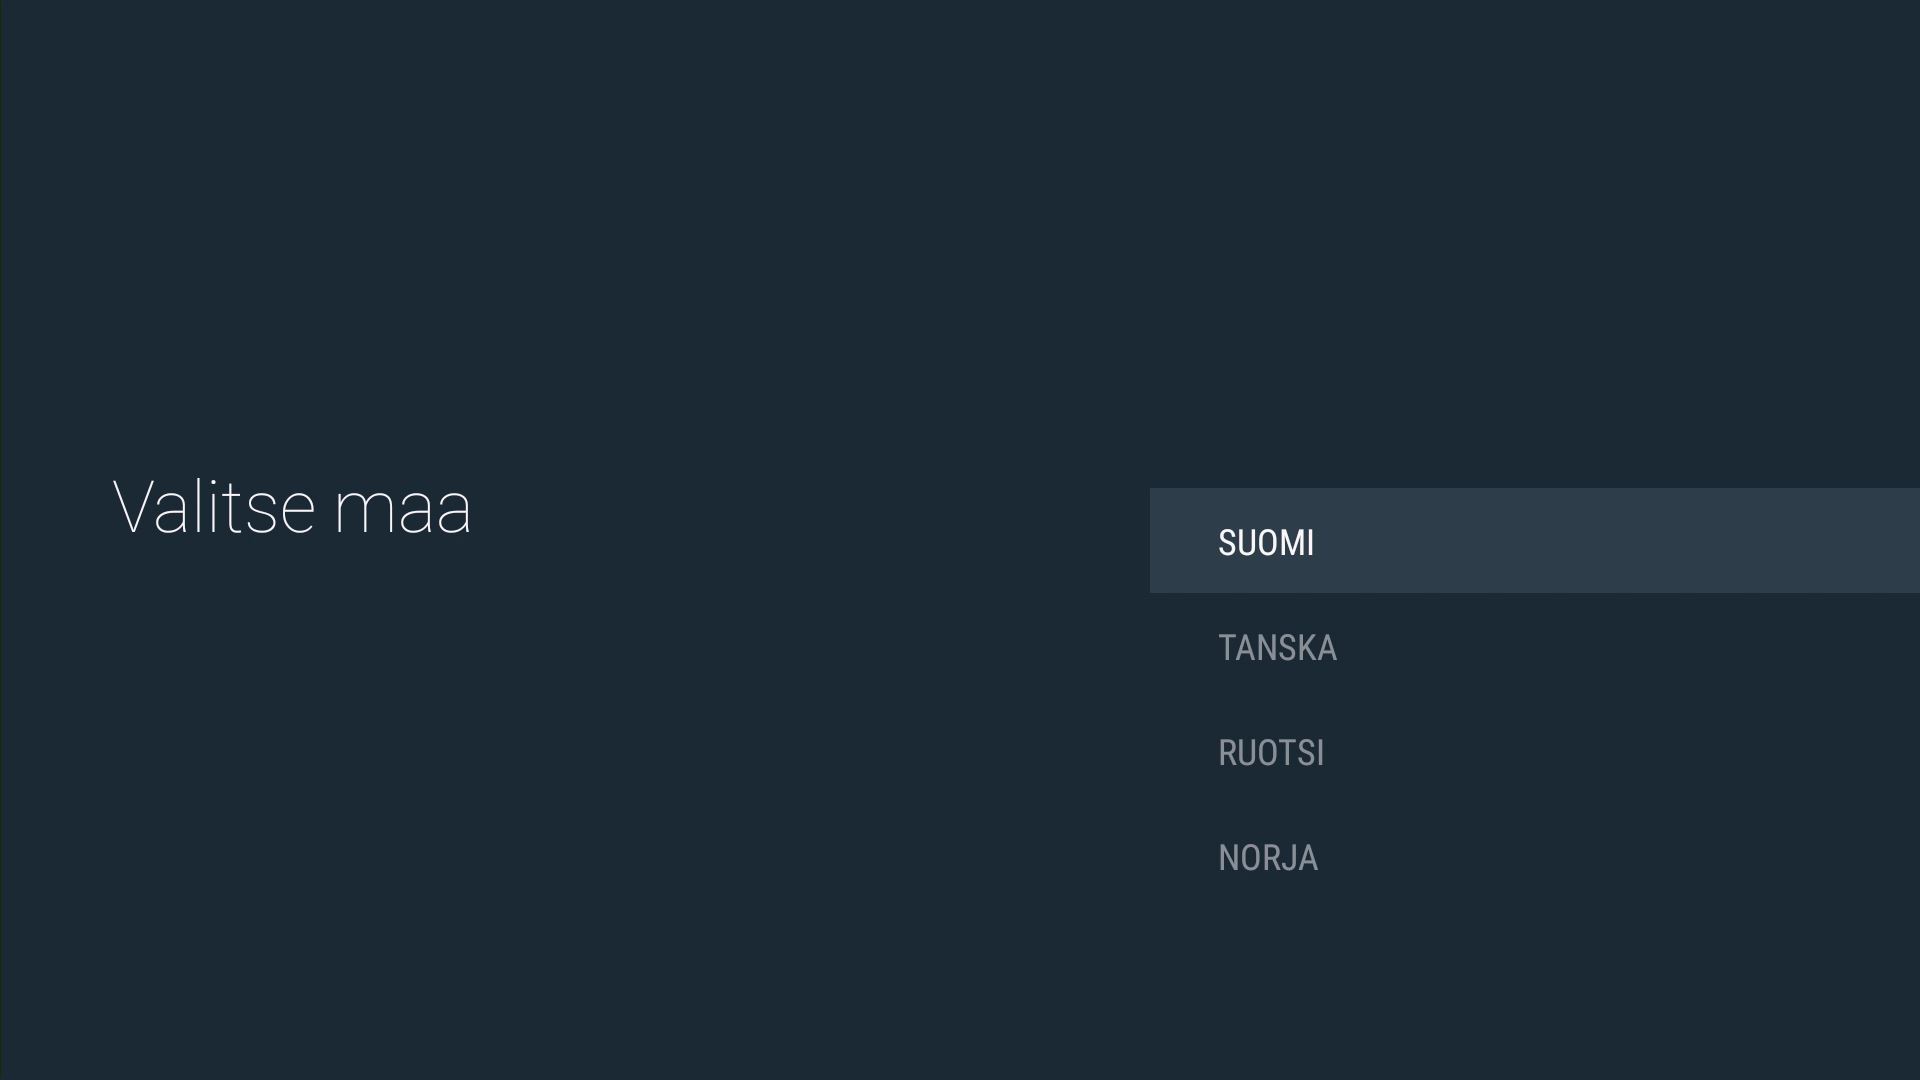
Task: Set country to Denmark (TANSKA)
Action: (x=1277, y=647)
